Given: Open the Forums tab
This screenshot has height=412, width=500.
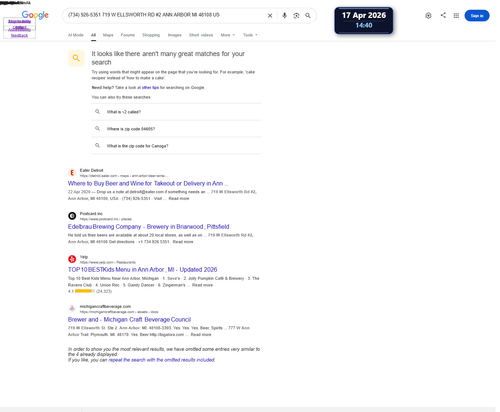Looking at the screenshot, I should (x=128, y=35).
